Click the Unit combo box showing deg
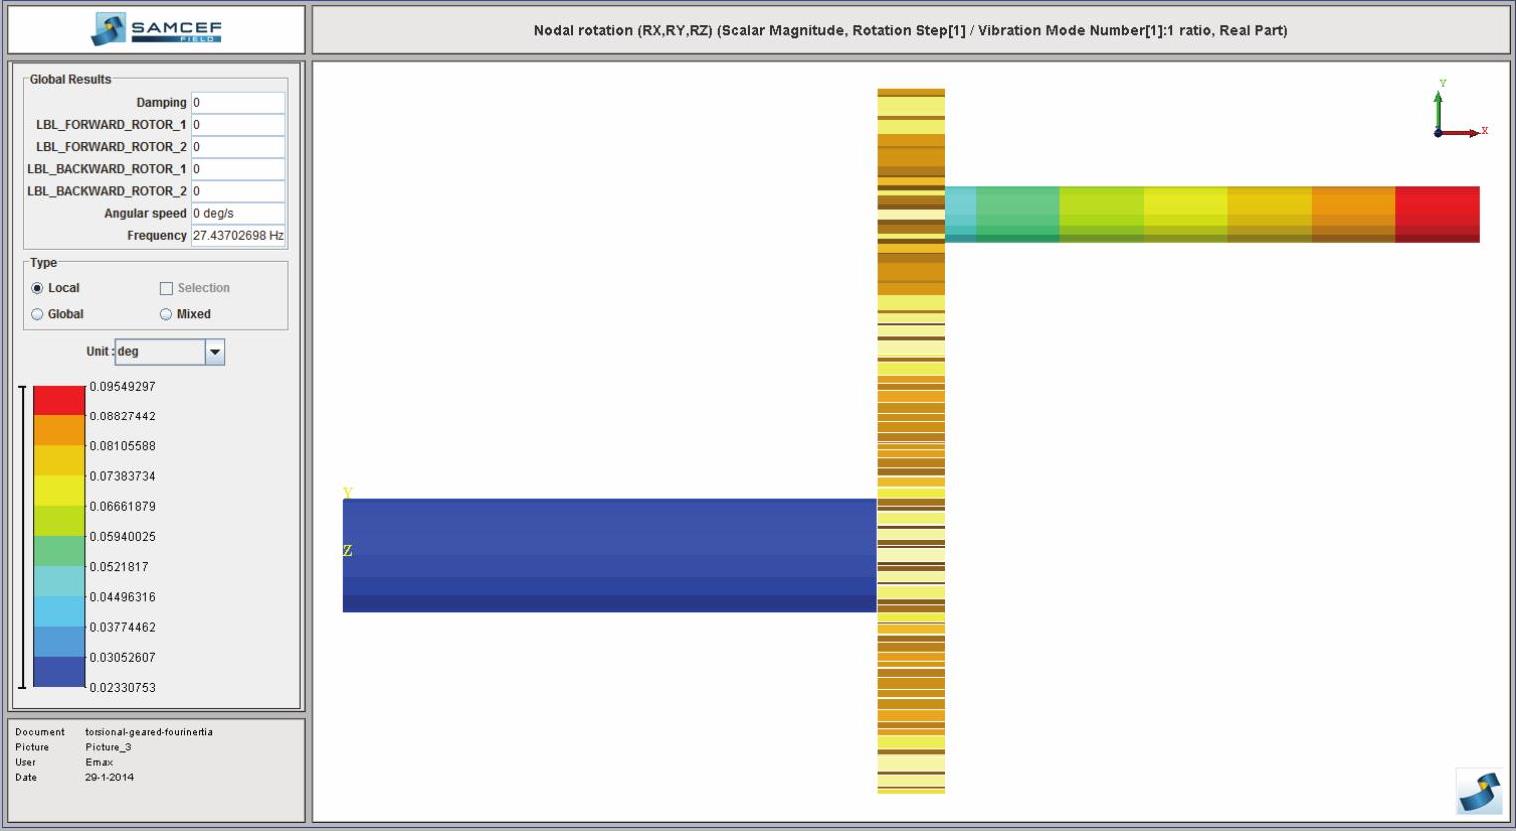The height and width of the screenshot is (831, 1516). coord(160,352)
